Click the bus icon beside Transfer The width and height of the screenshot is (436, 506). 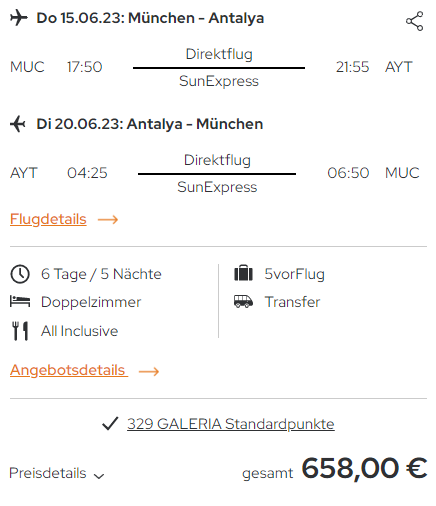coord(243,301)
